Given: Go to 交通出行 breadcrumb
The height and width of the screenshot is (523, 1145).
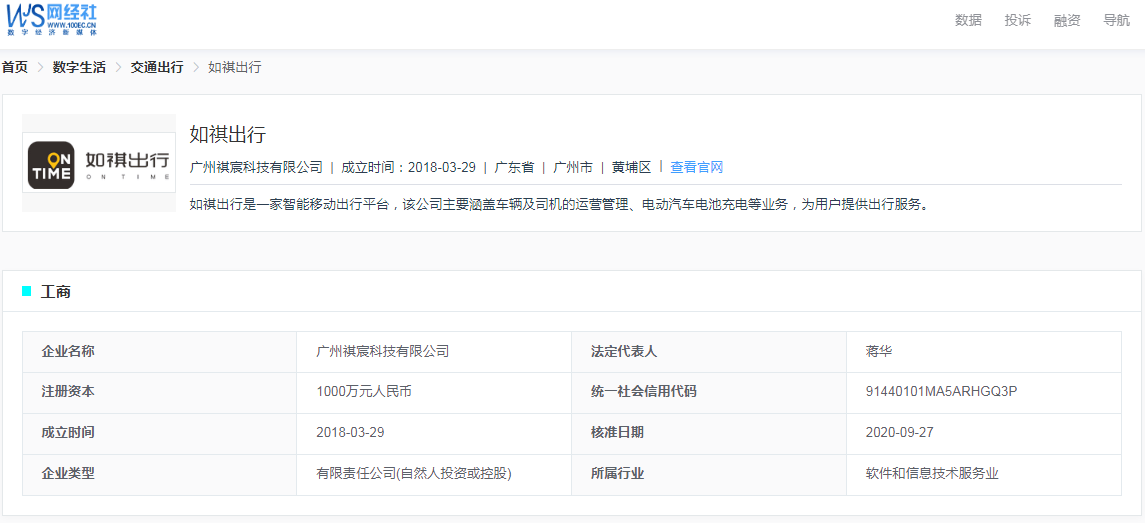Looking at the screenshot, I should click(157, 67).
